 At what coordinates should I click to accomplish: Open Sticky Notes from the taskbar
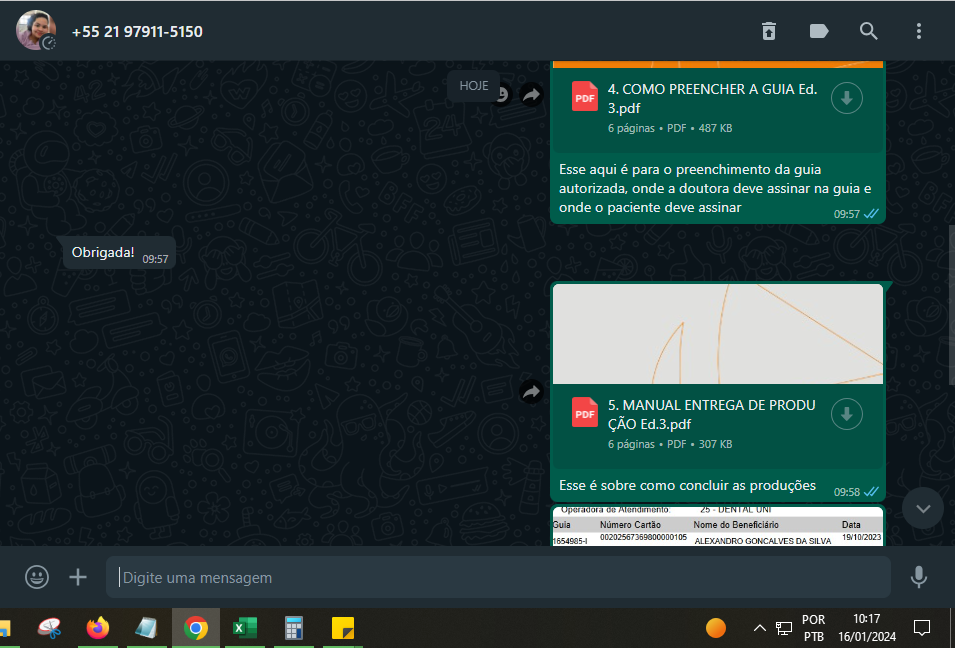(343, 628)
